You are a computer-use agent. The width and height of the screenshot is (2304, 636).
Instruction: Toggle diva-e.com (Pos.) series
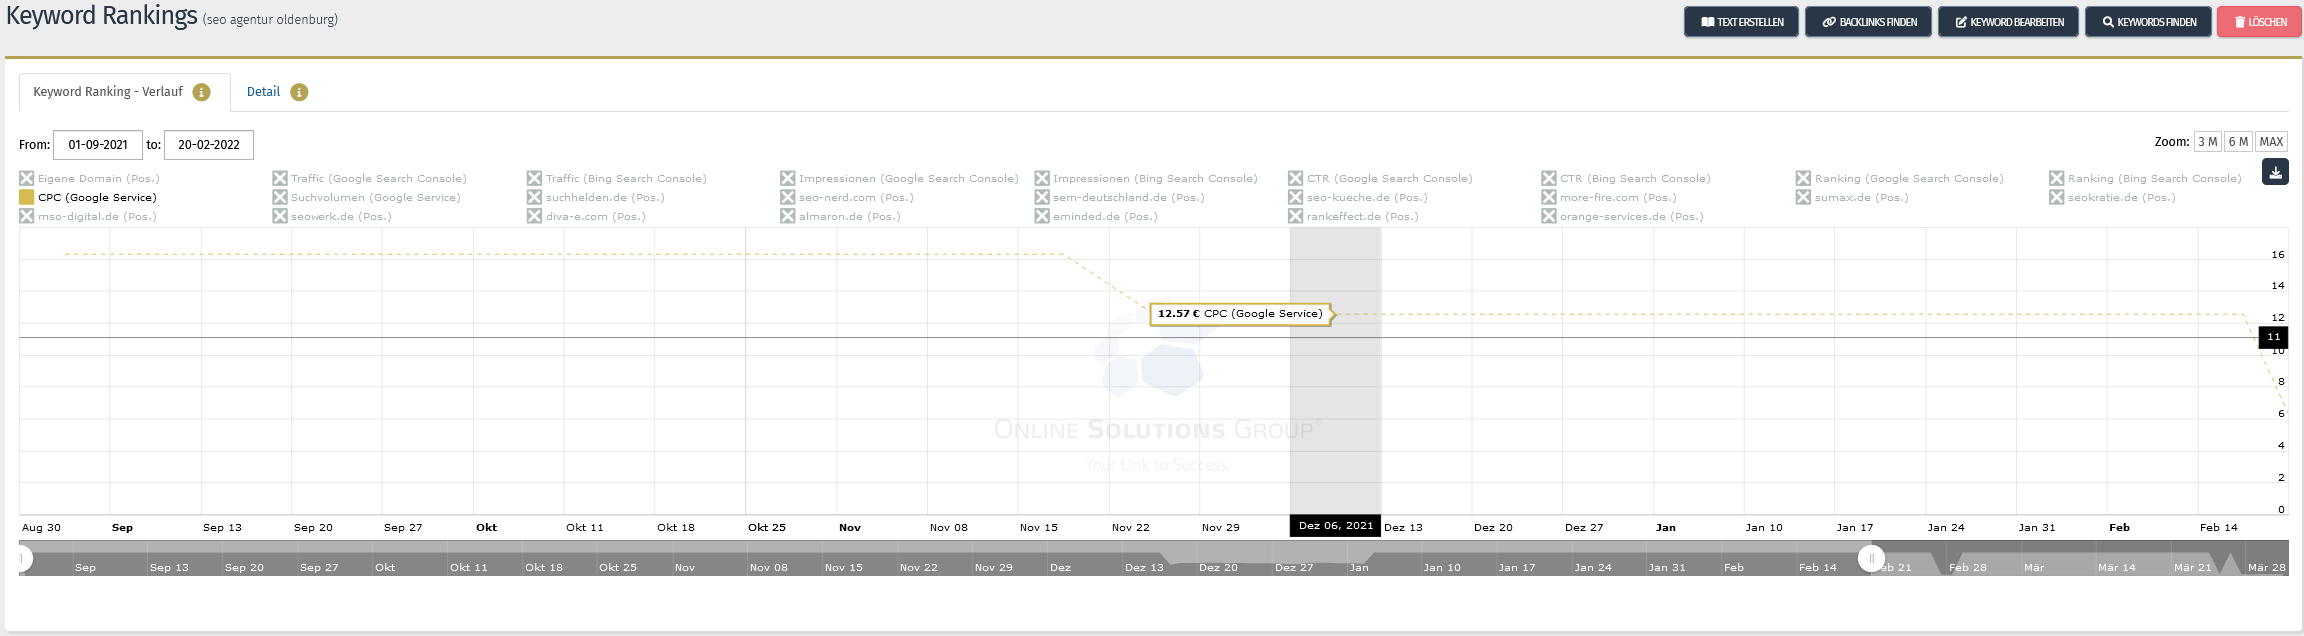[x=586, y=217]
